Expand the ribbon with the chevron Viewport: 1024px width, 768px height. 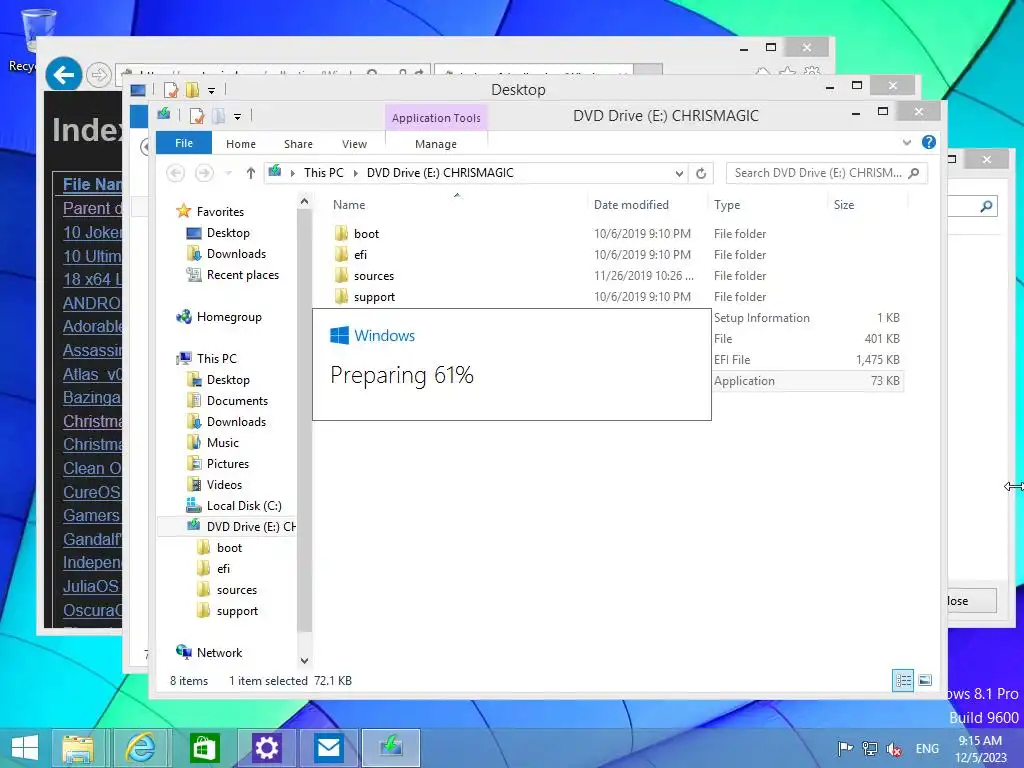point(906,142)
